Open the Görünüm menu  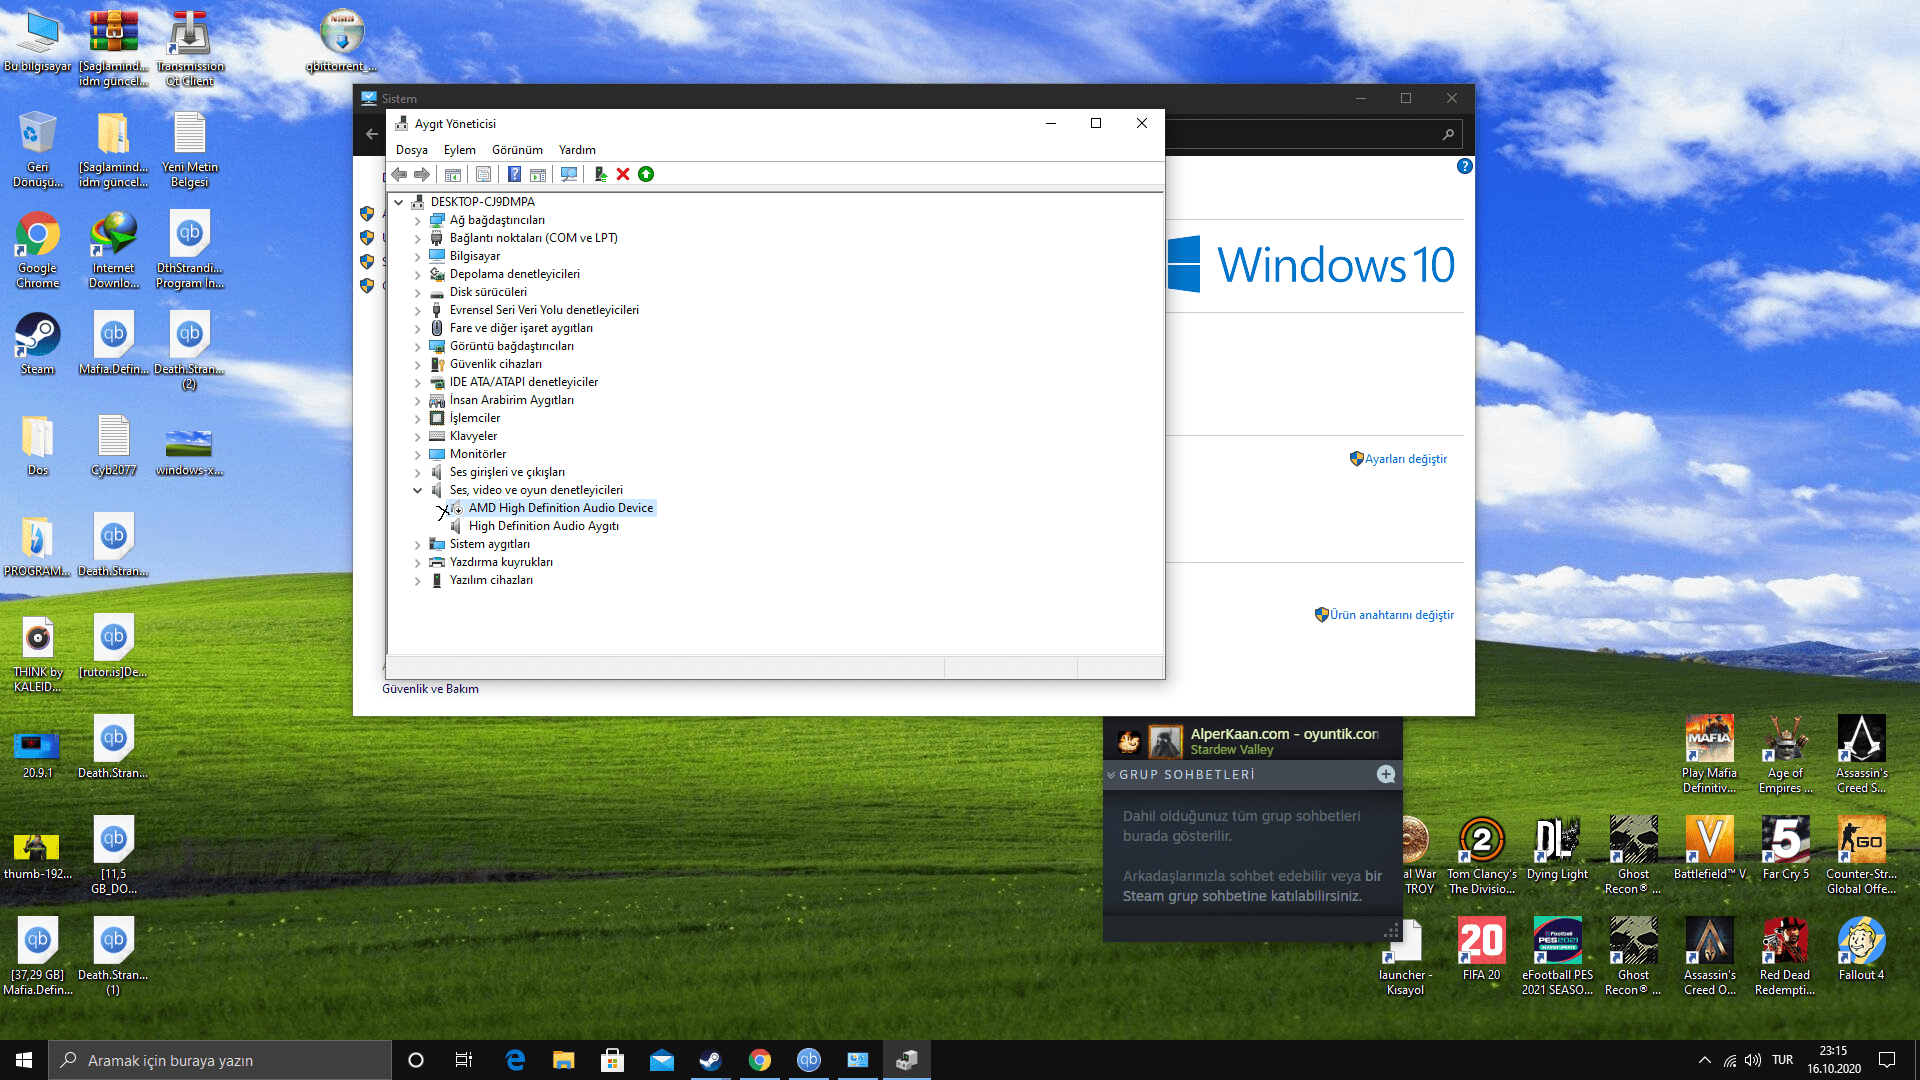[516, 150]
